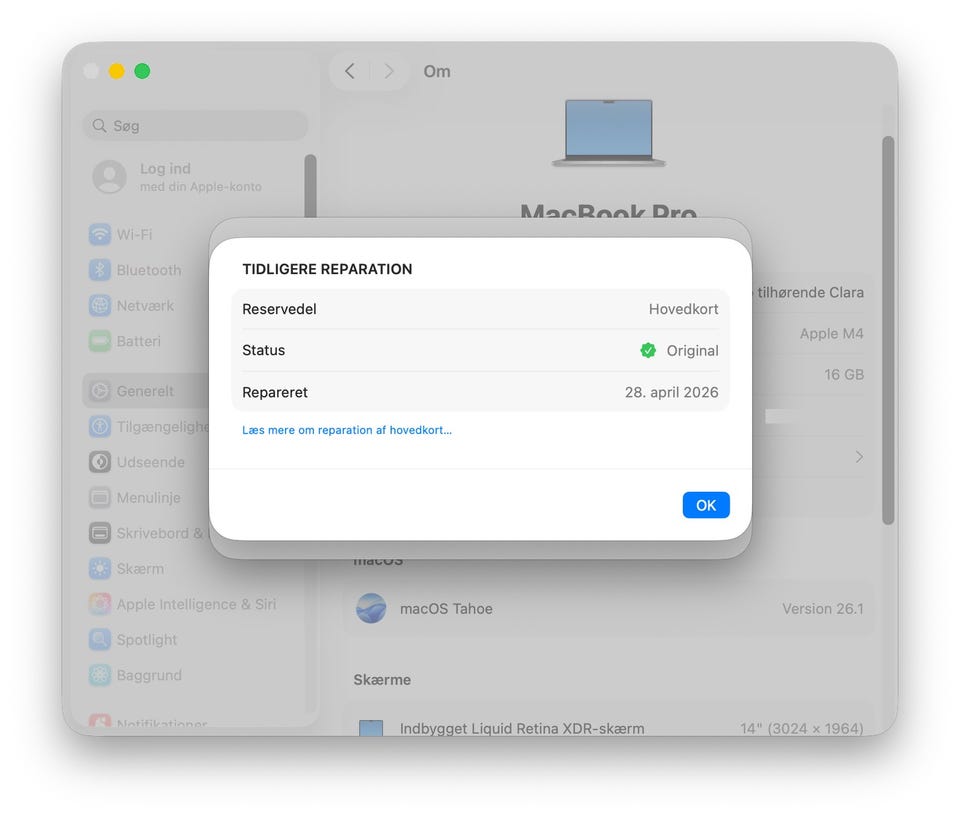Viewport: 960px width, 818px height.
Task: Open the Bluetooth settings pane
Action: [149, 270]
